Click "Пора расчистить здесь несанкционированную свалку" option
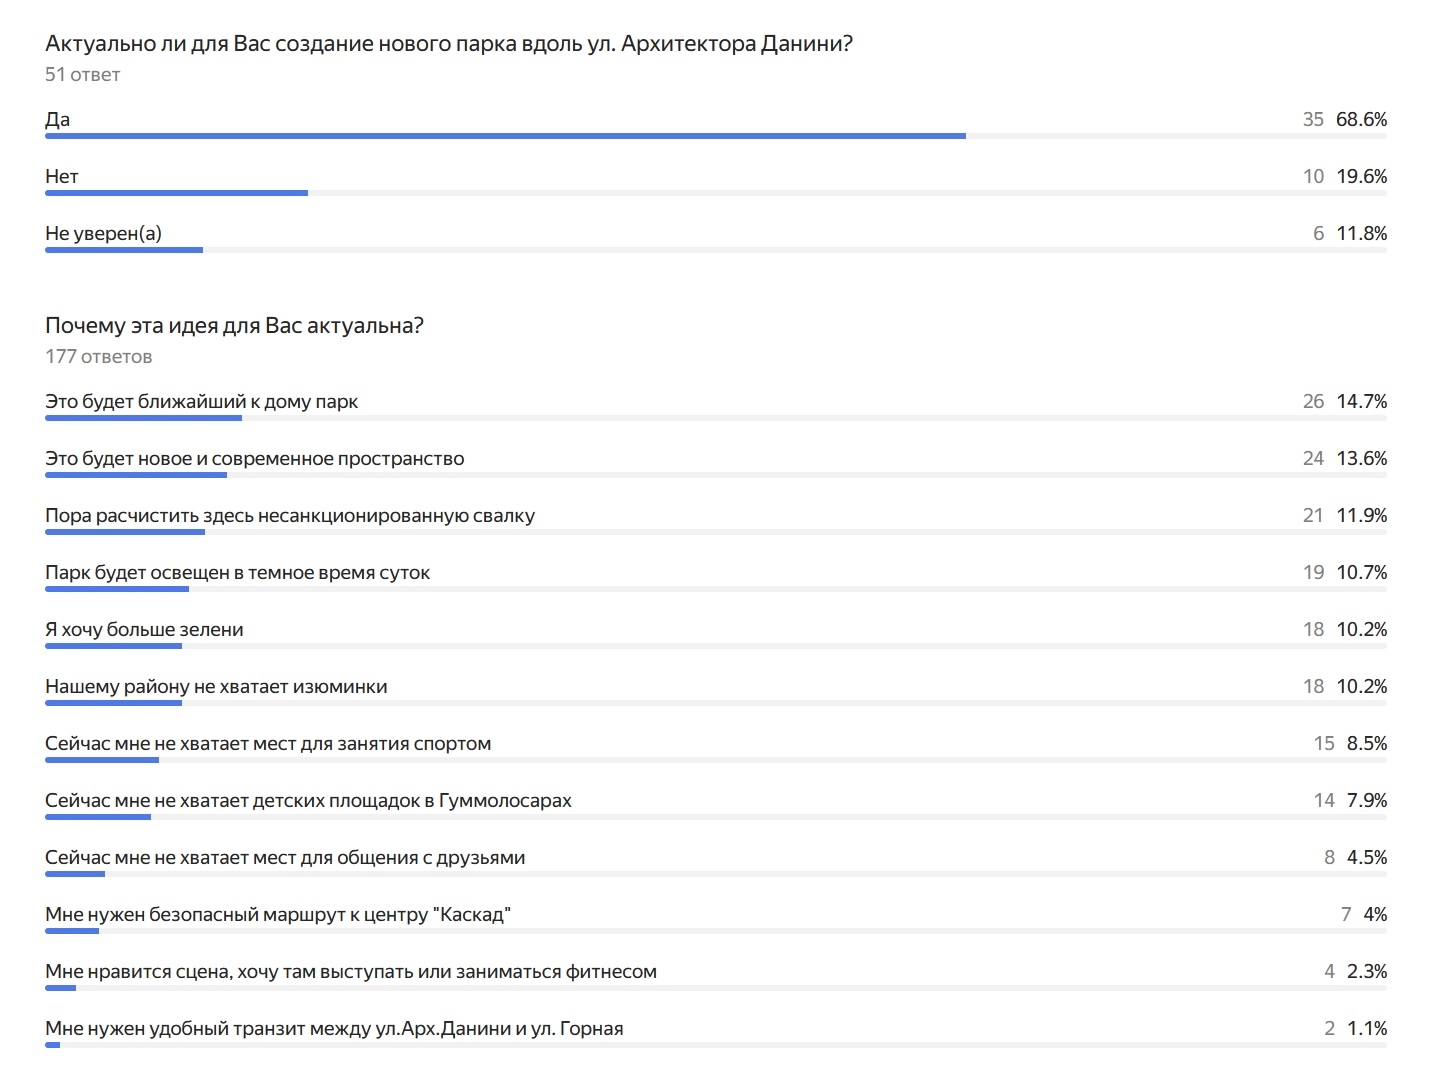1435x1069 pixels. tap(290, 515)
